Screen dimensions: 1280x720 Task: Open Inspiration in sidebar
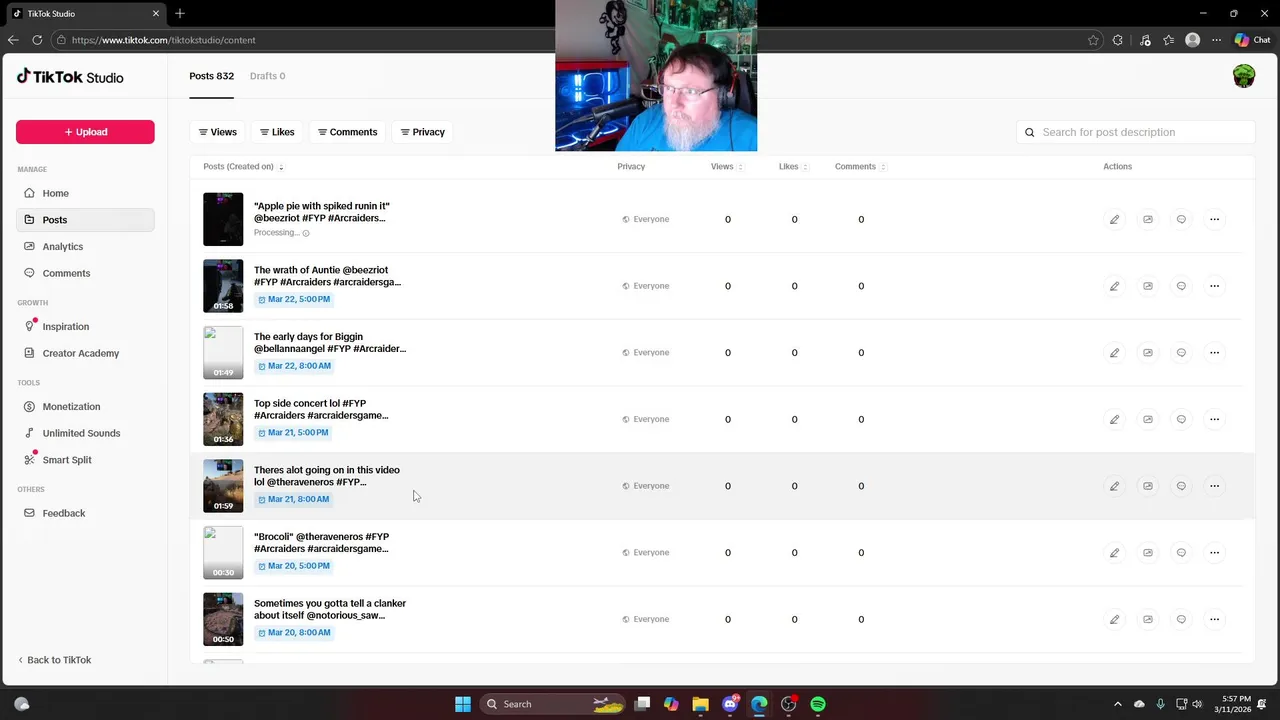click(x=85, y=326)
